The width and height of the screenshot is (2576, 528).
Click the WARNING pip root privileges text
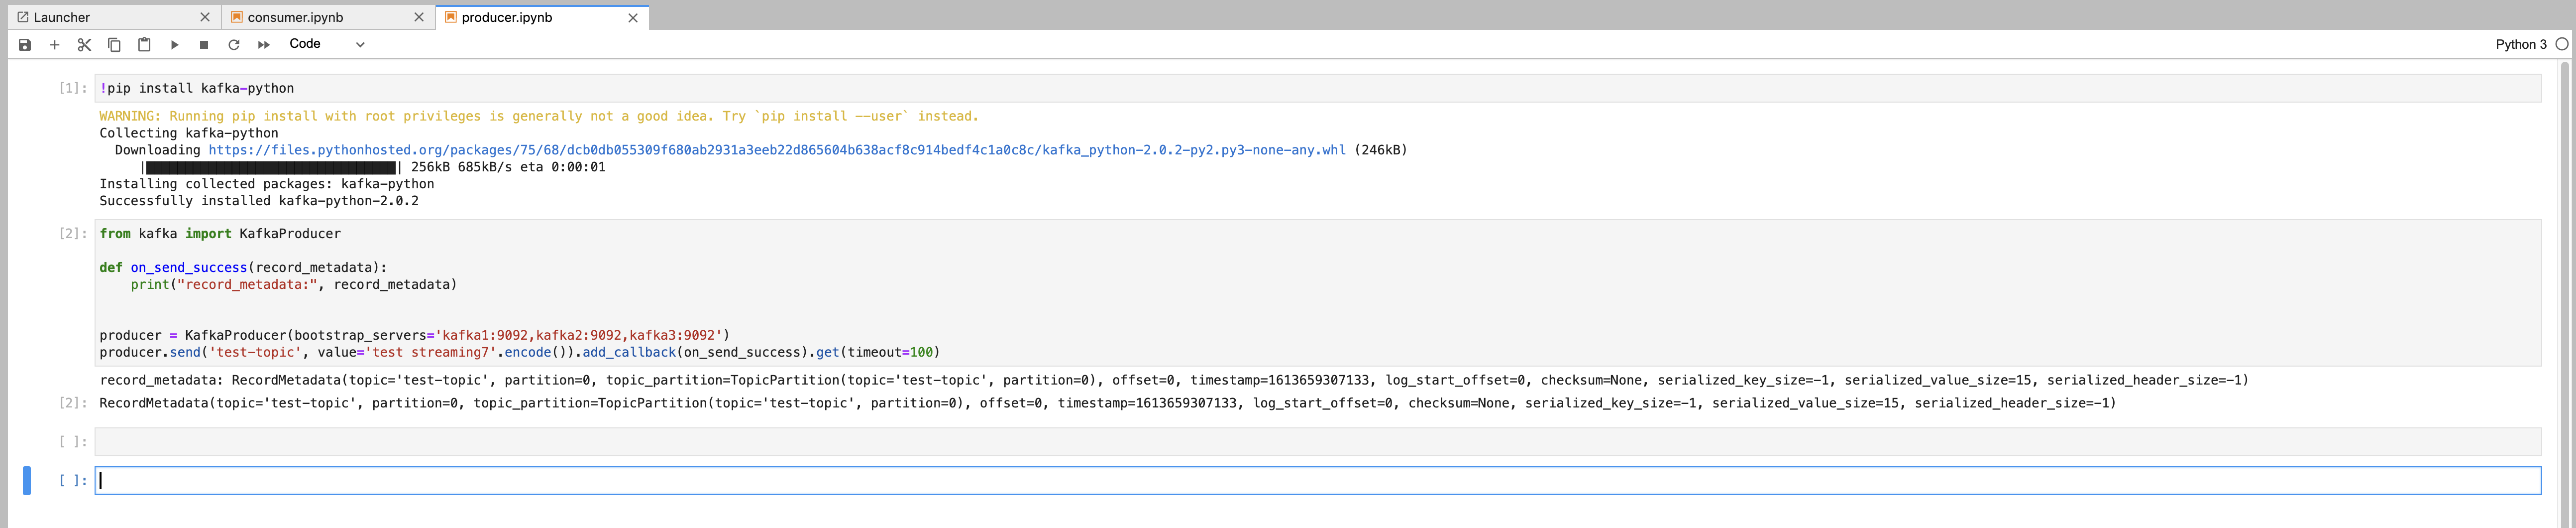point(538,116)
